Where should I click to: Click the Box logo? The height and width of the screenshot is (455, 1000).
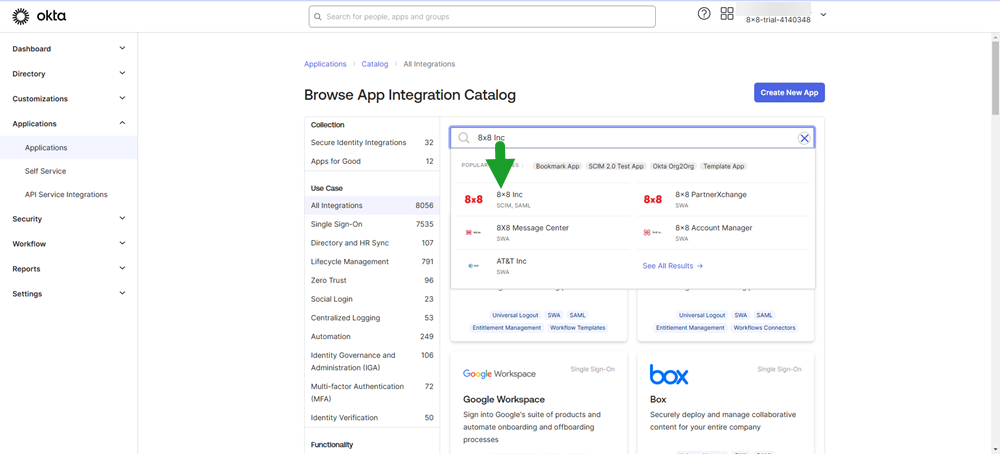tap(669, 375)
